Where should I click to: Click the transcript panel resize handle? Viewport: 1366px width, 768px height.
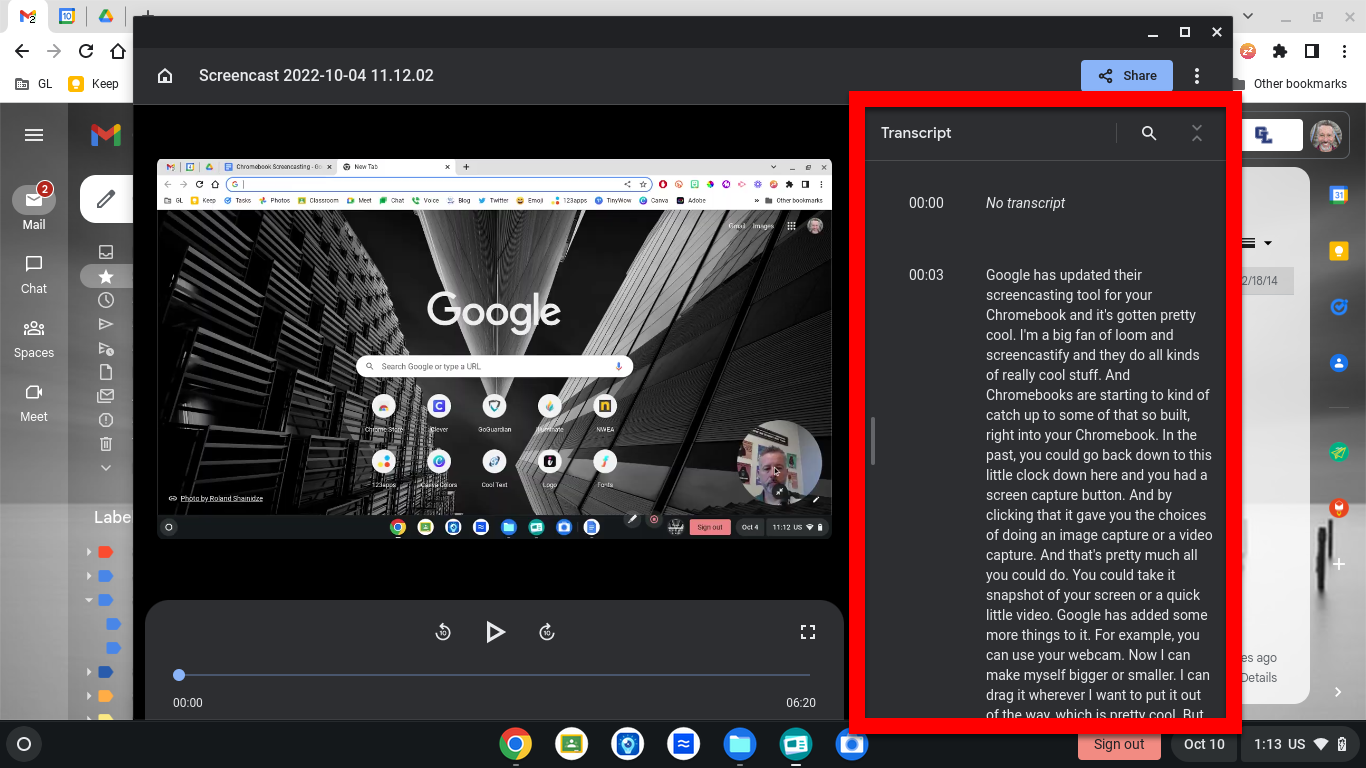click(873, 441)
